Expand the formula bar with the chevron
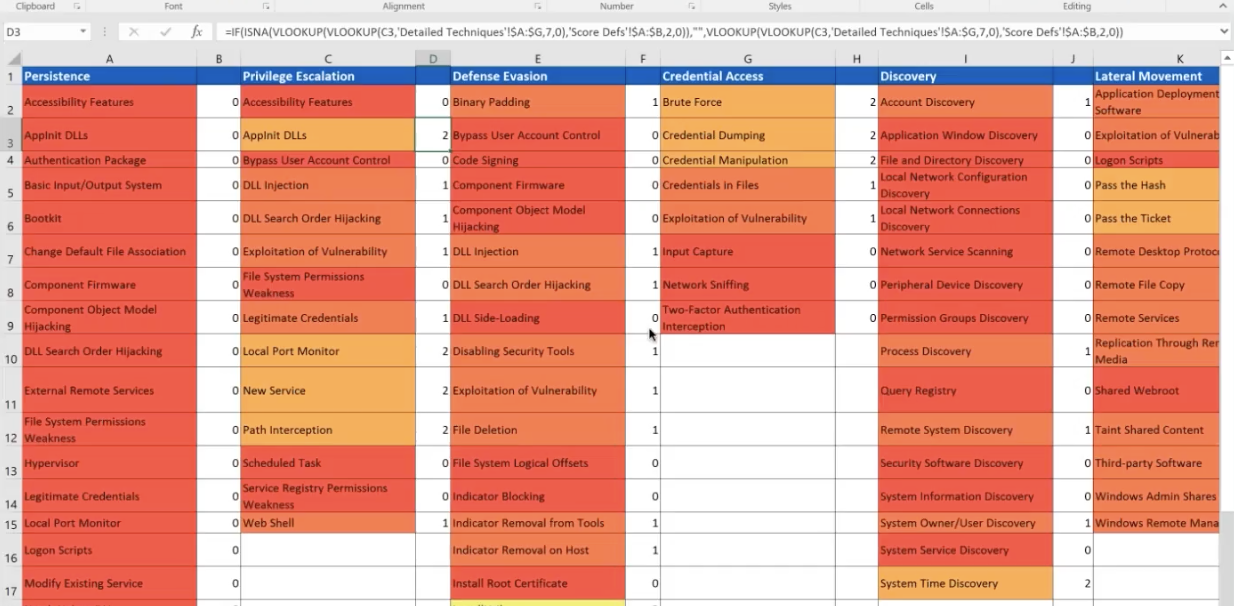This screenshot has width=1234, height=606. point(1224,32)
